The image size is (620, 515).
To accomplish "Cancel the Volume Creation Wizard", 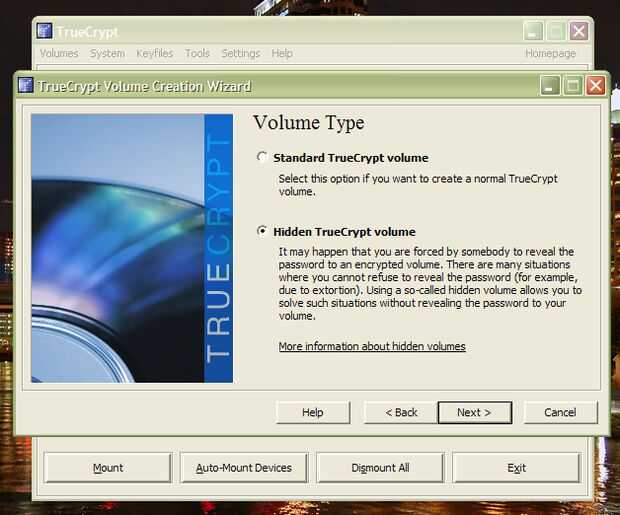I will [560, 412].
